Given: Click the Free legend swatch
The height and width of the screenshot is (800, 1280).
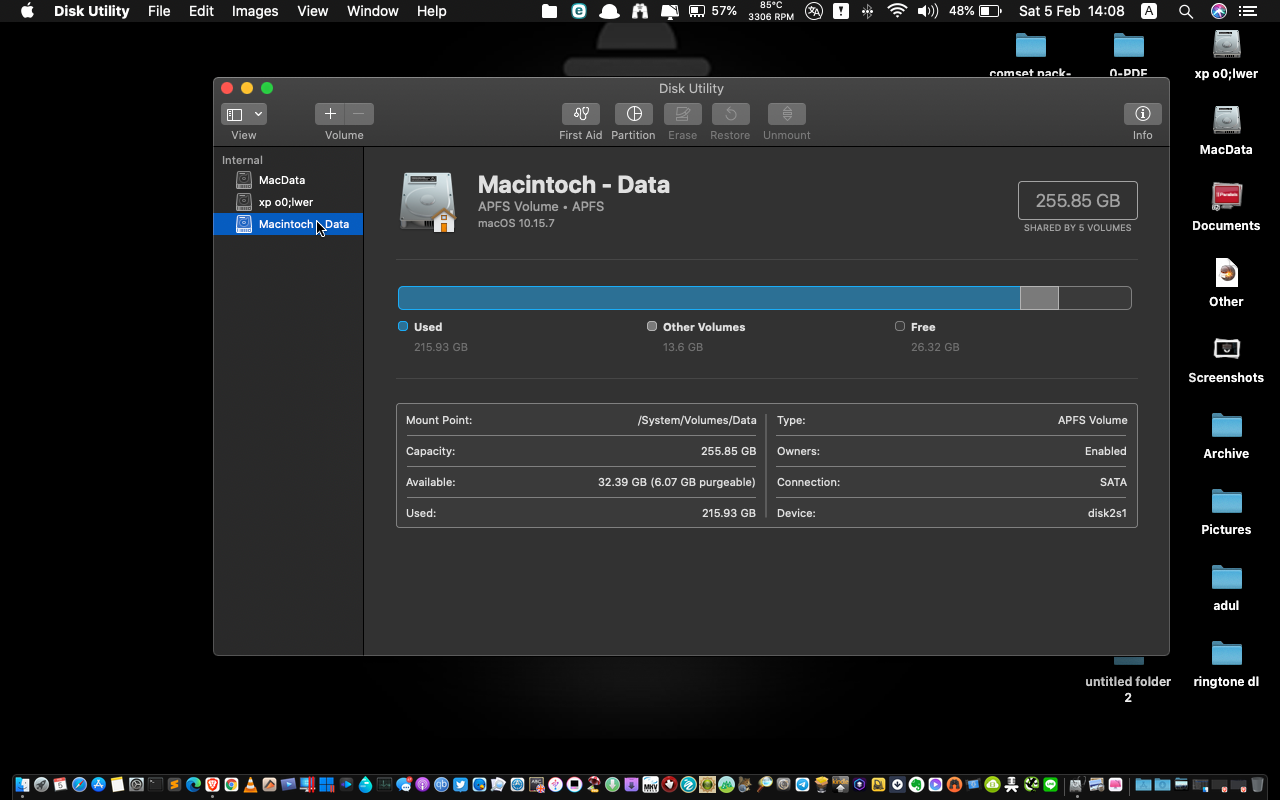Looking at the screenshot, I should [900, 326].
